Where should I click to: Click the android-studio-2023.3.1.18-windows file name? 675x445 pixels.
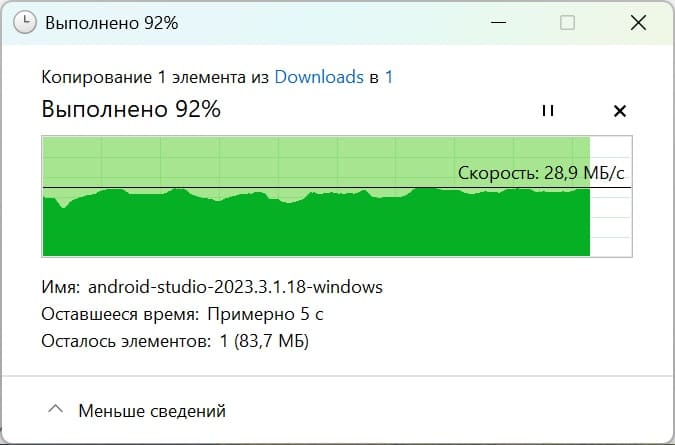235,287
